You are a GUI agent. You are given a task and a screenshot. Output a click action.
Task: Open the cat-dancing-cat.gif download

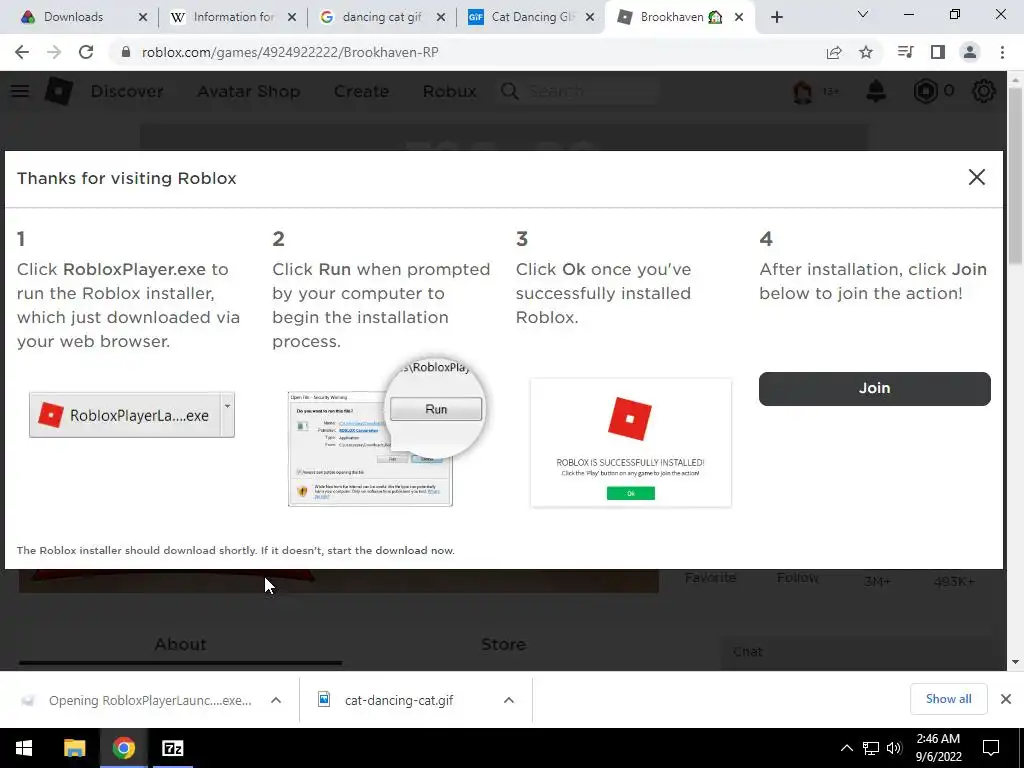pyautogui.click(x=399, y=700)
